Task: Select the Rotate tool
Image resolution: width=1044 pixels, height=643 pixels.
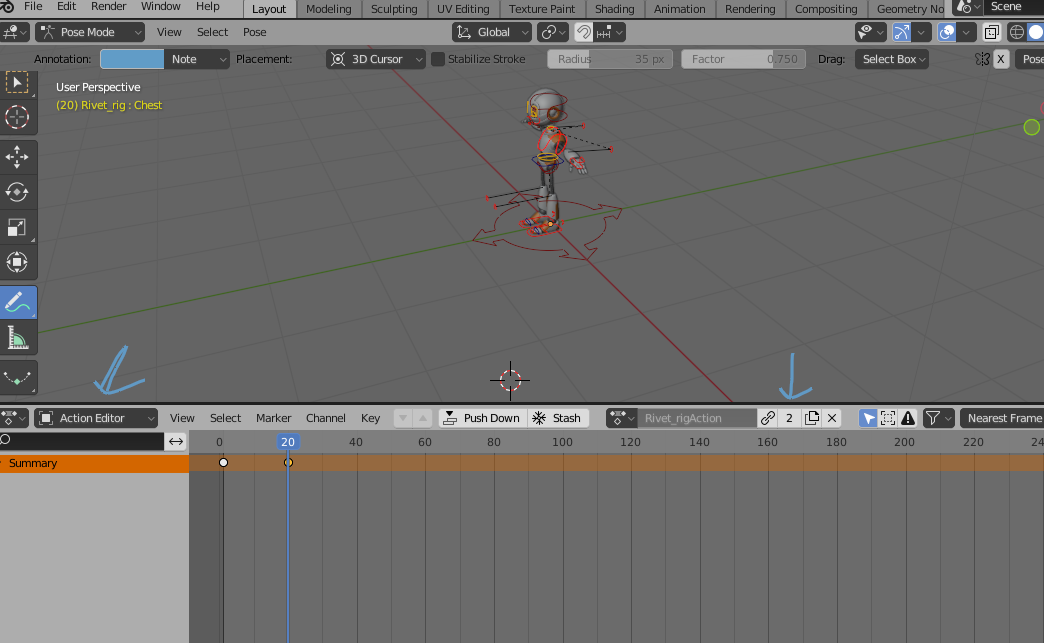Action: 17,192
